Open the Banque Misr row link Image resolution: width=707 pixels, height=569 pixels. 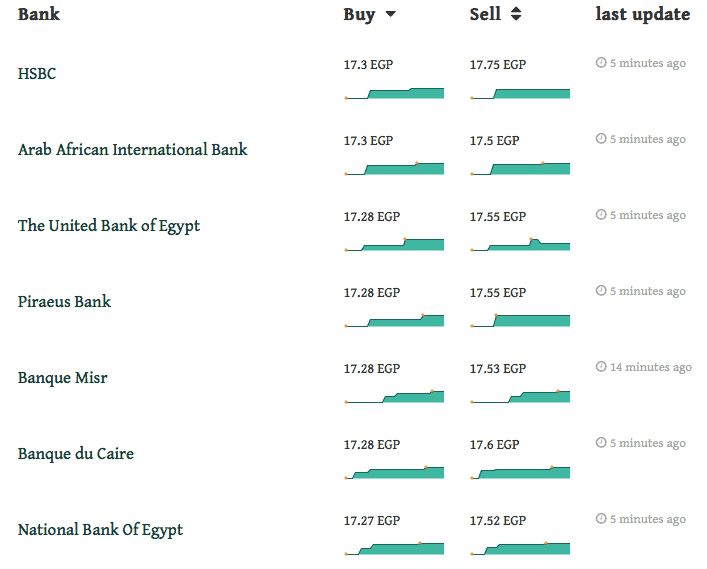(x=63, y=377)
